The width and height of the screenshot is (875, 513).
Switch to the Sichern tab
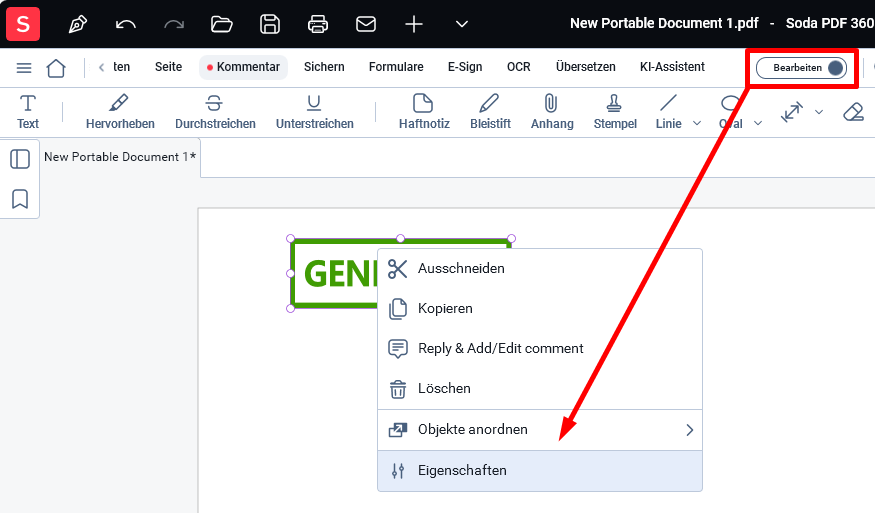(324, 67)
